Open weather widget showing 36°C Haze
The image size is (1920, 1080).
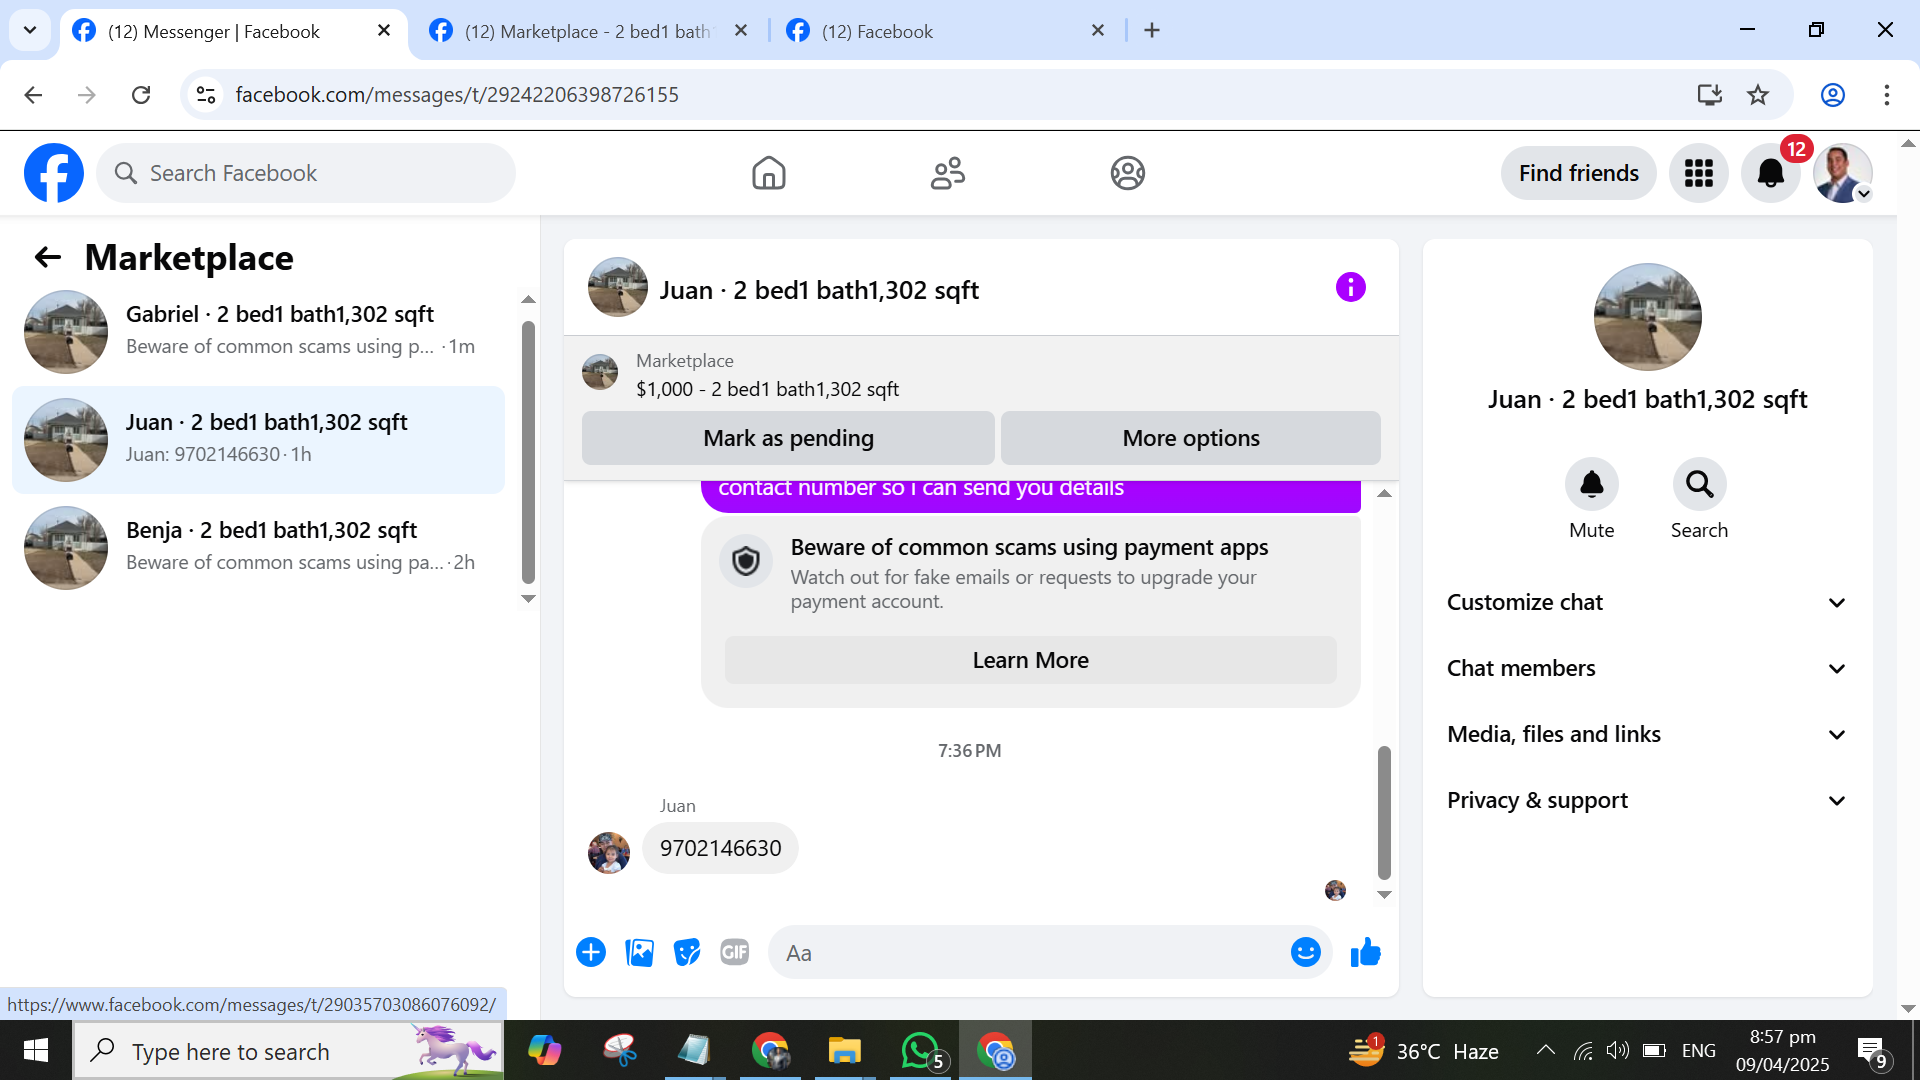tap(1422, 1050)
